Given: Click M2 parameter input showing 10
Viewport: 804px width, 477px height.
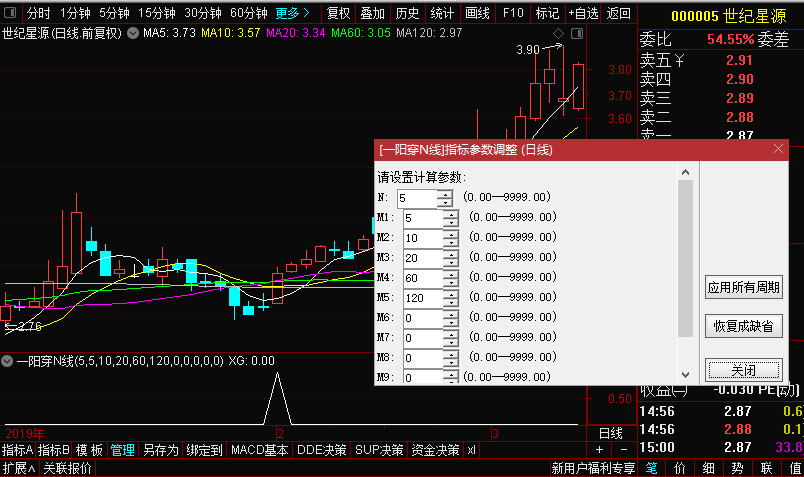Looking at the screenshot, I should [424, 238].
